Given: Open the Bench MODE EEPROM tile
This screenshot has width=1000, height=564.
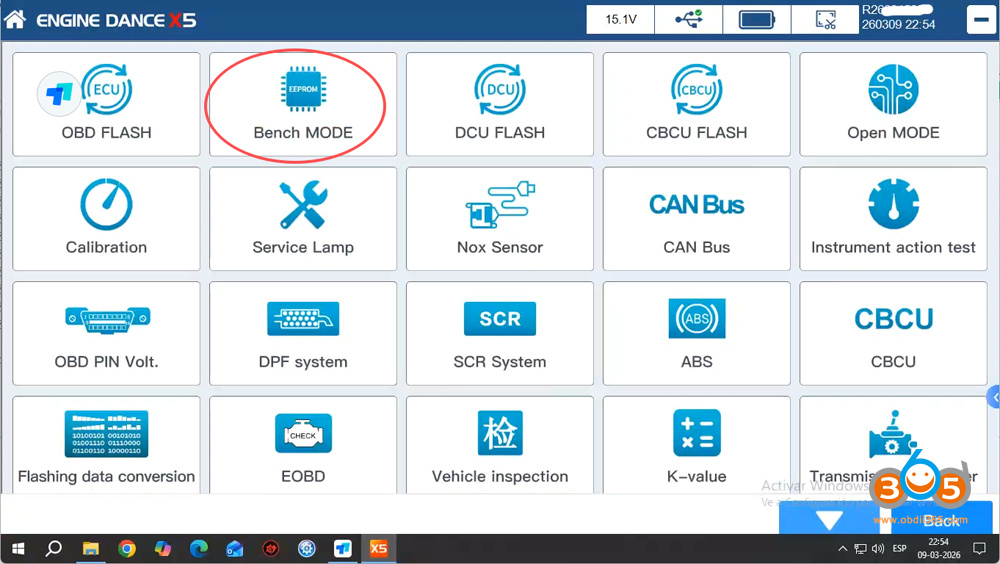Looking at the screenshot, I should pos(302,105).
